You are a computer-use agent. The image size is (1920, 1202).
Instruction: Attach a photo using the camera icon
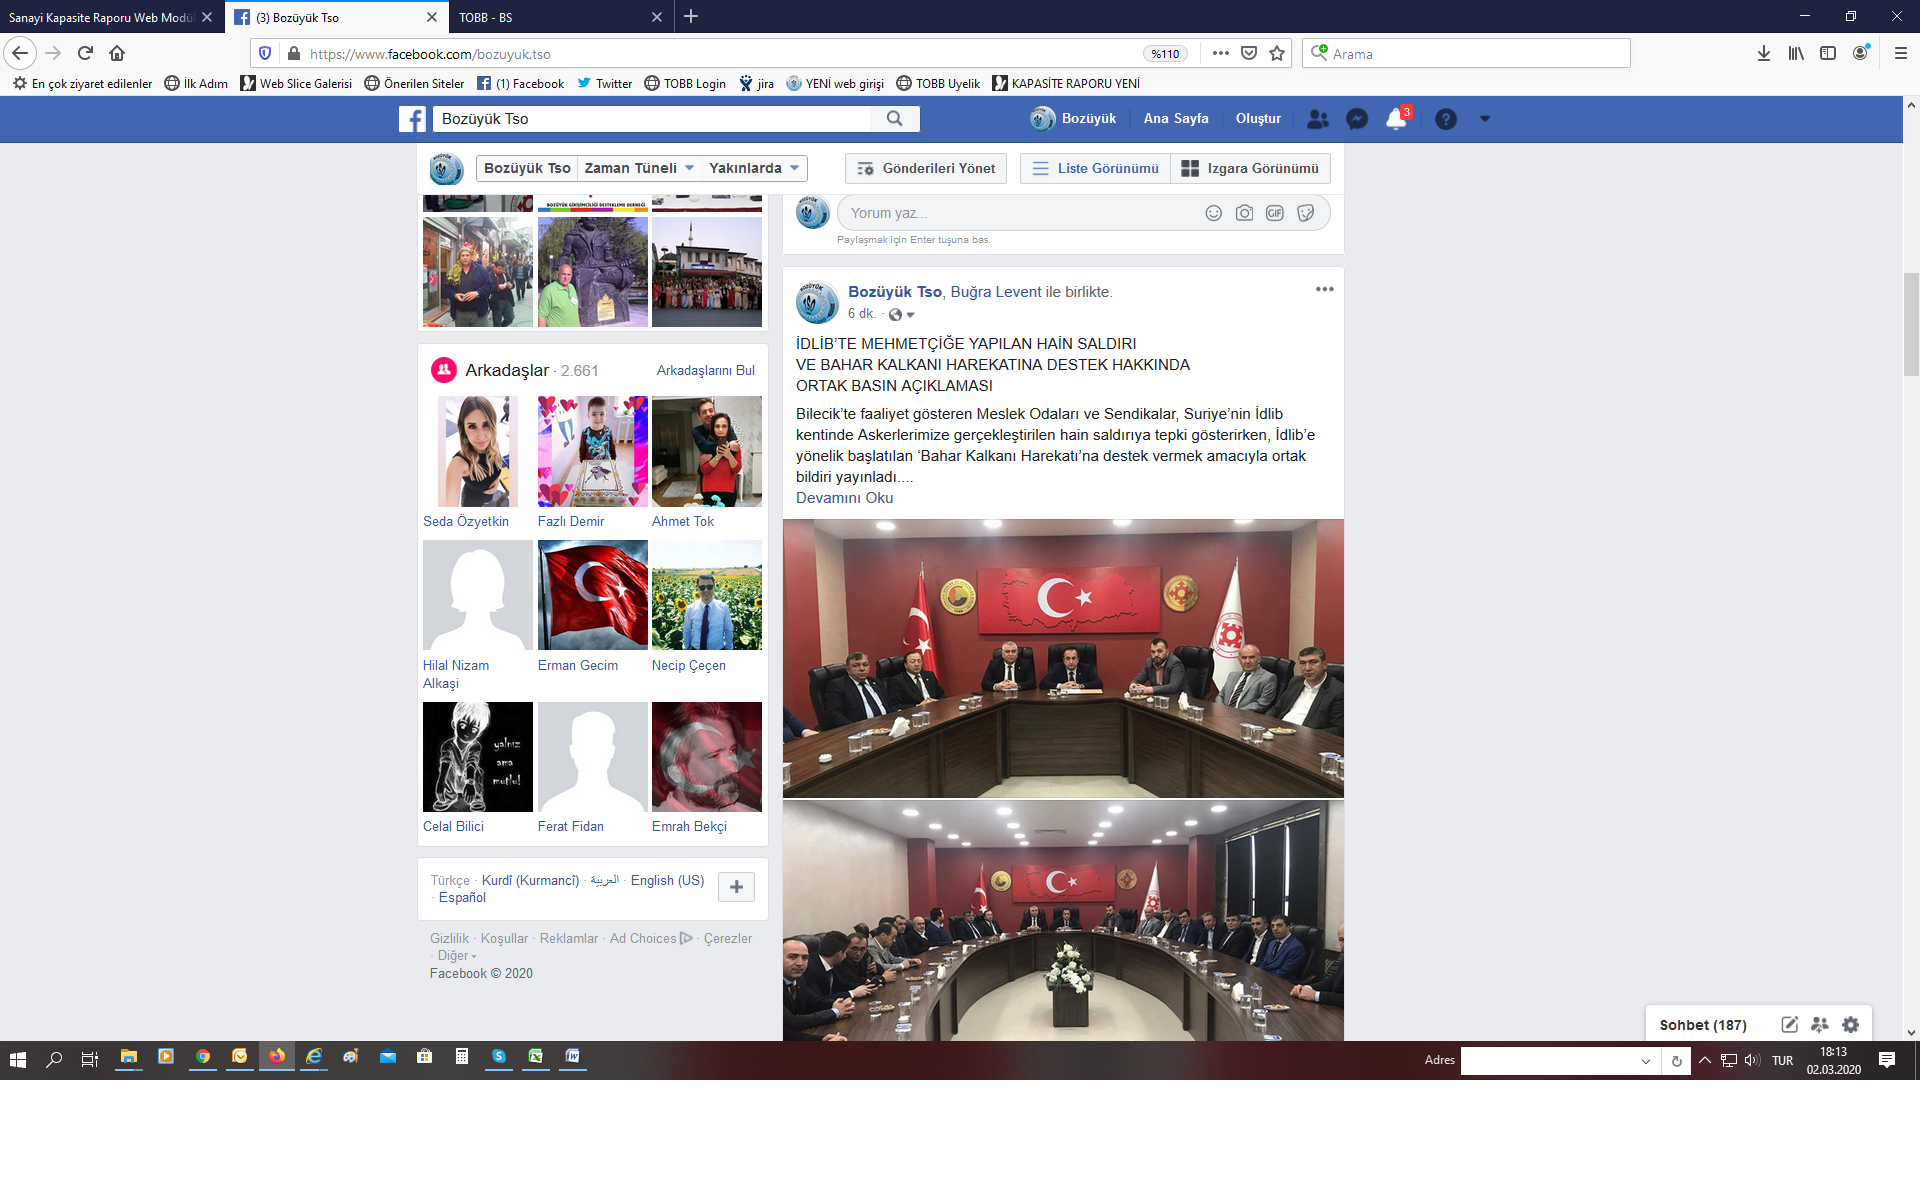(x=1244, y=213)
